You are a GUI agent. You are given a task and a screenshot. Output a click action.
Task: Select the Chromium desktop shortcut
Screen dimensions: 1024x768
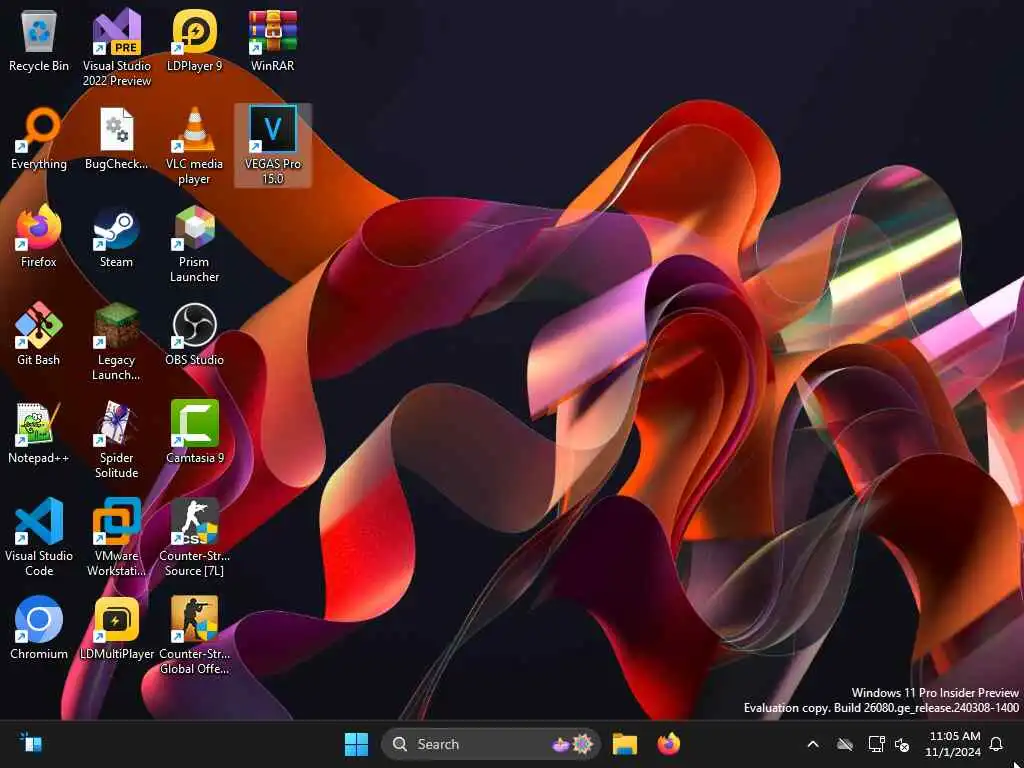tap(39, 628)
